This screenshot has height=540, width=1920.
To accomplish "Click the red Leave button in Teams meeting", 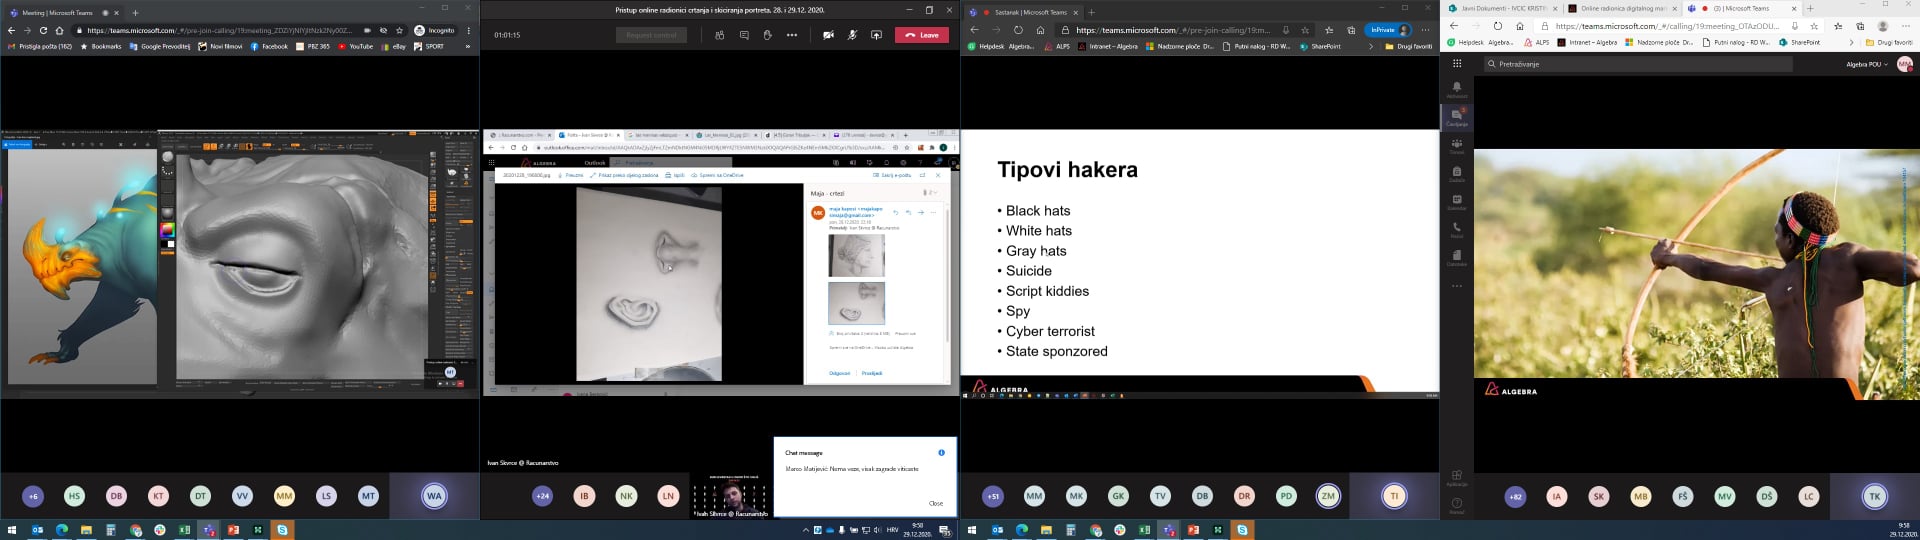I will (x=921, y=35).
